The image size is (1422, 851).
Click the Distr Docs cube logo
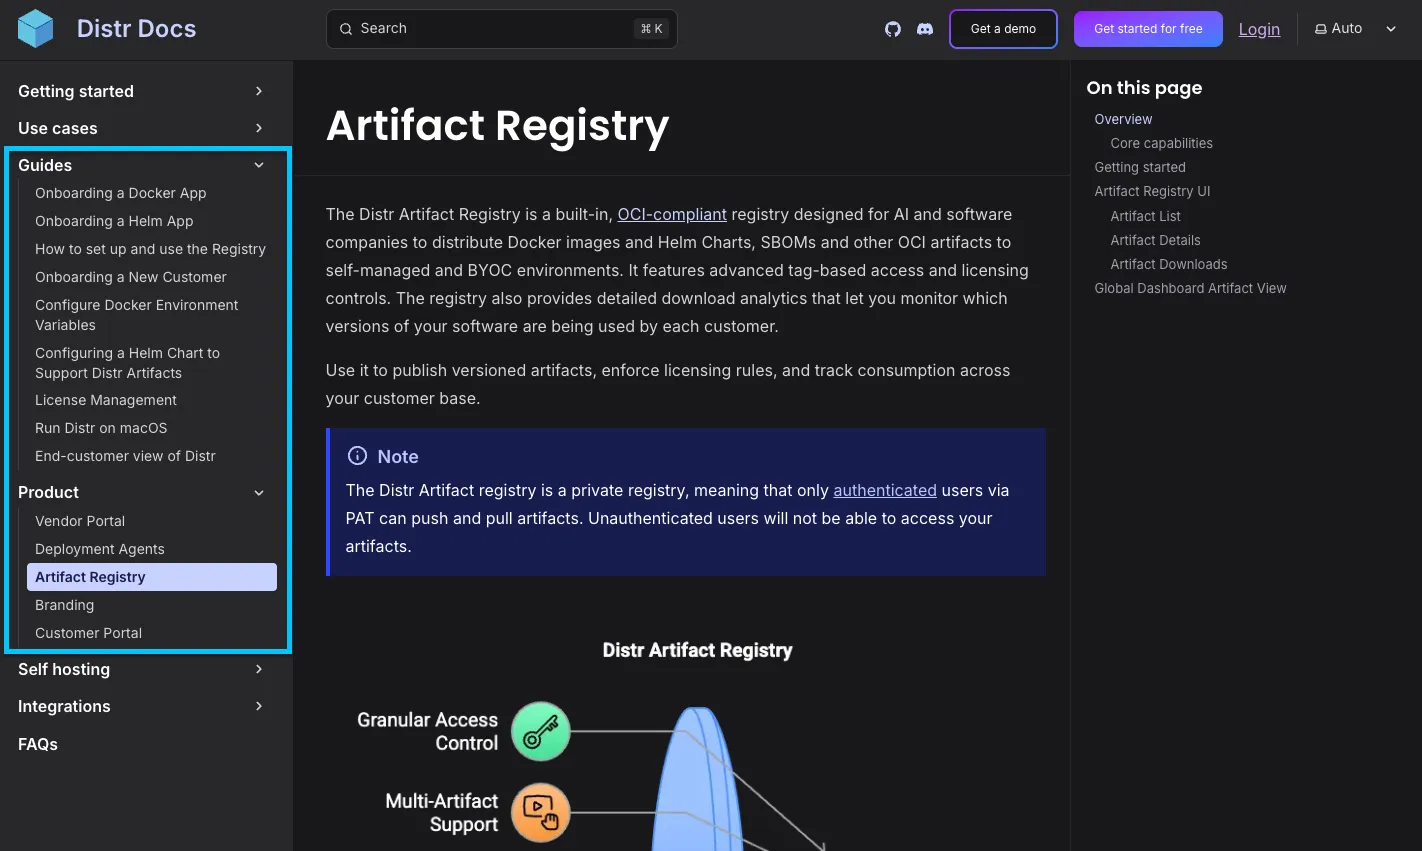(x=35, y=28)
